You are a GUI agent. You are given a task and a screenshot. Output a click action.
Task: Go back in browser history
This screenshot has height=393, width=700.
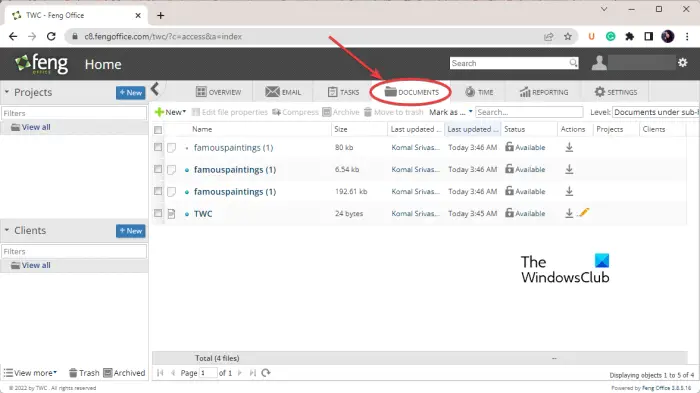[13, 37]
